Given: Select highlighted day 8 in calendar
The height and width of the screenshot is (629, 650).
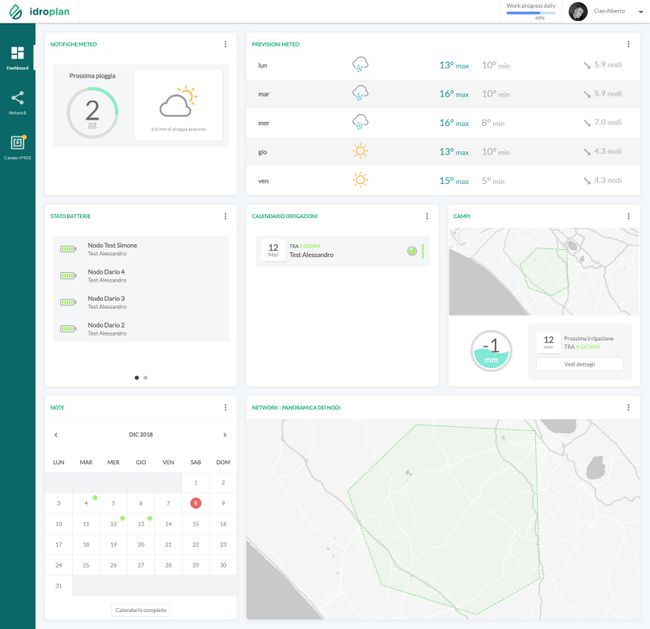Looking at the screenshot, I should [196, 503].
